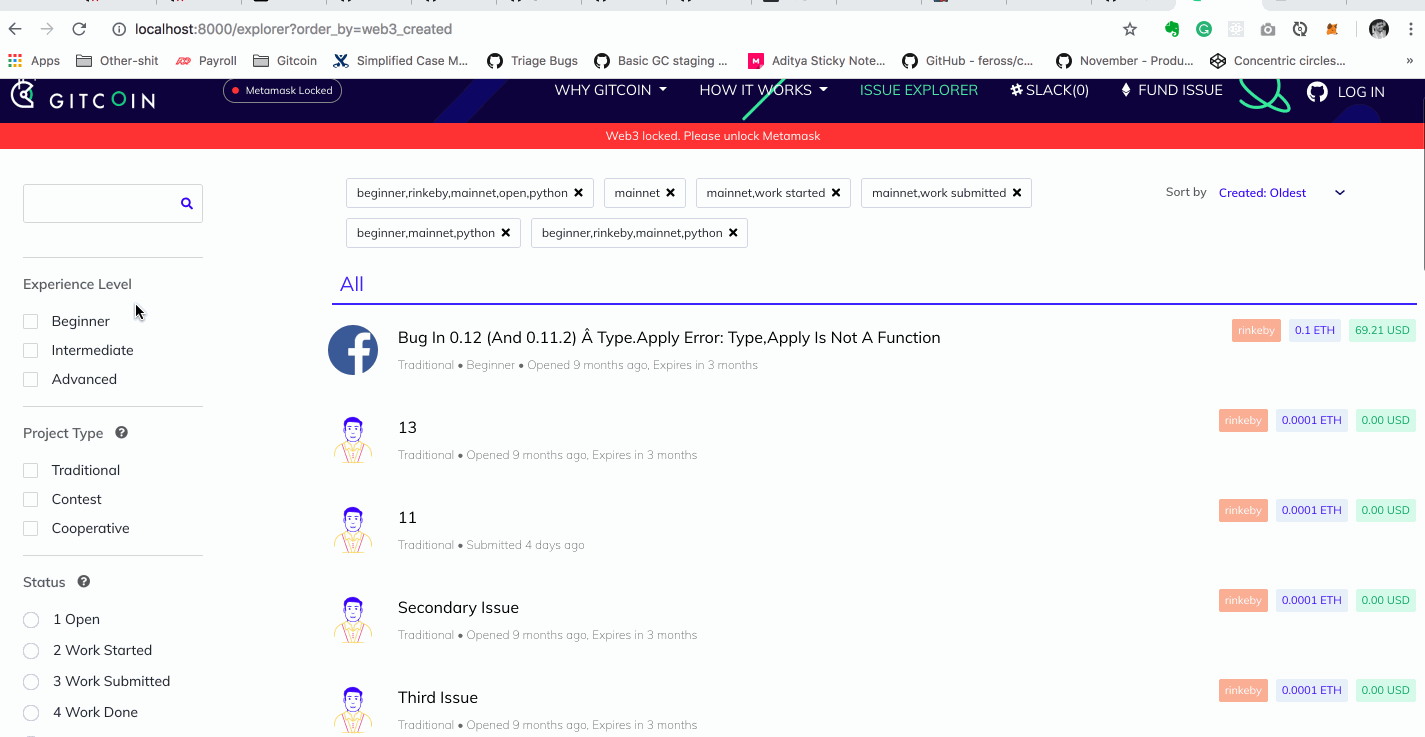Viewport: 1425px width, 737px height.
Task: Click LOG IN in the navbar
Action: tap(1361, 92)
